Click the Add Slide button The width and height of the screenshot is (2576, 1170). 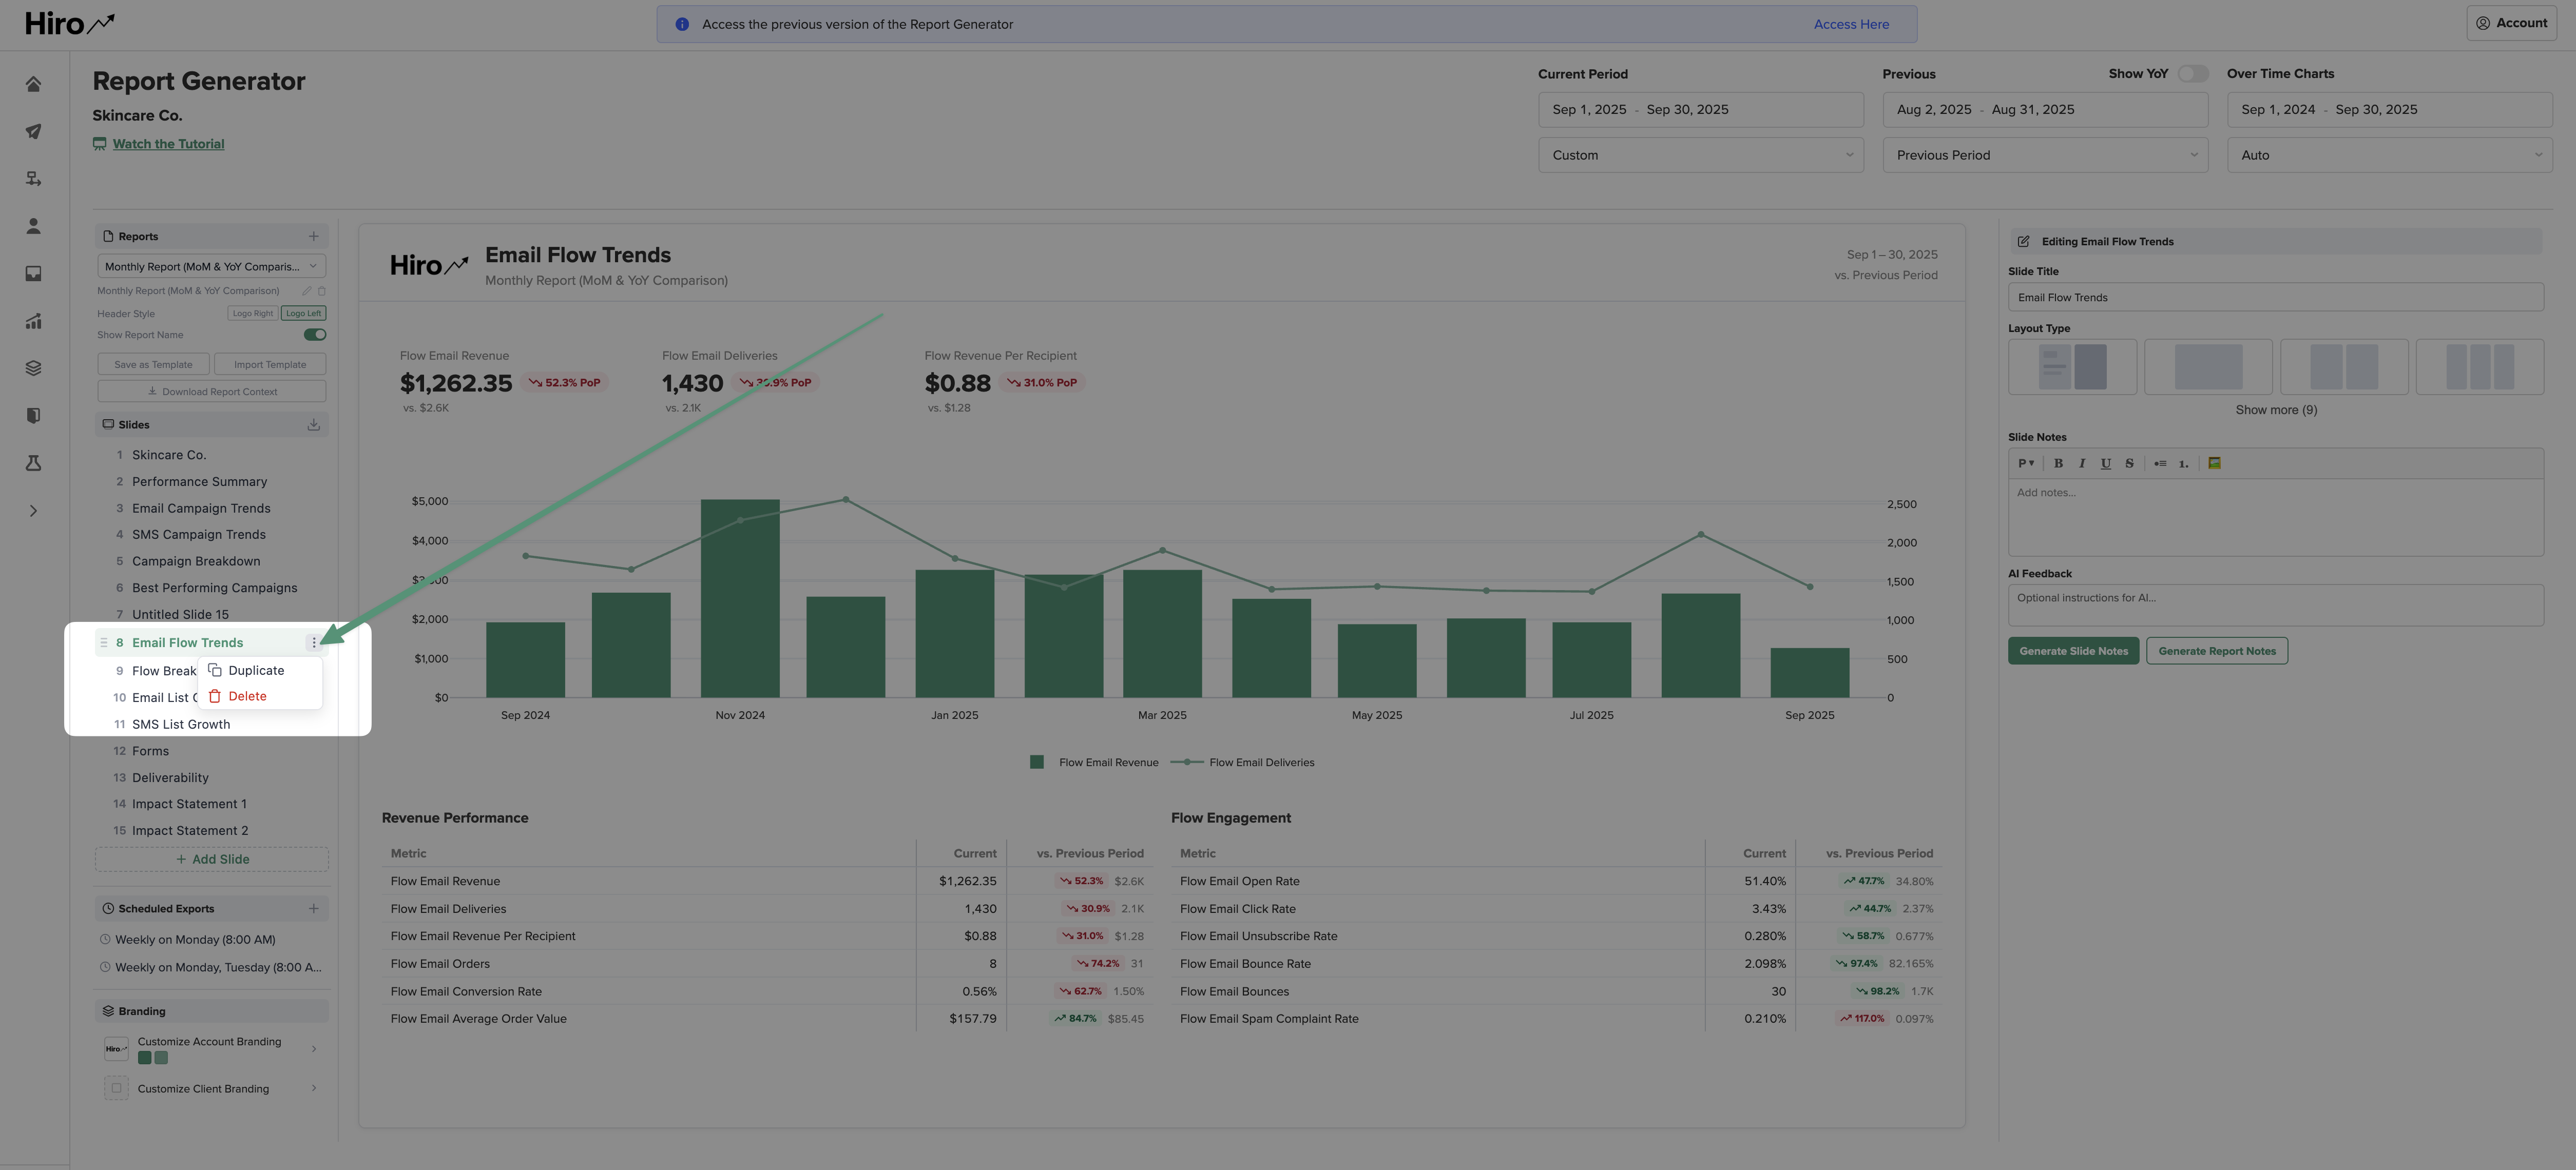pyautogui.click(x=211, y=859)
